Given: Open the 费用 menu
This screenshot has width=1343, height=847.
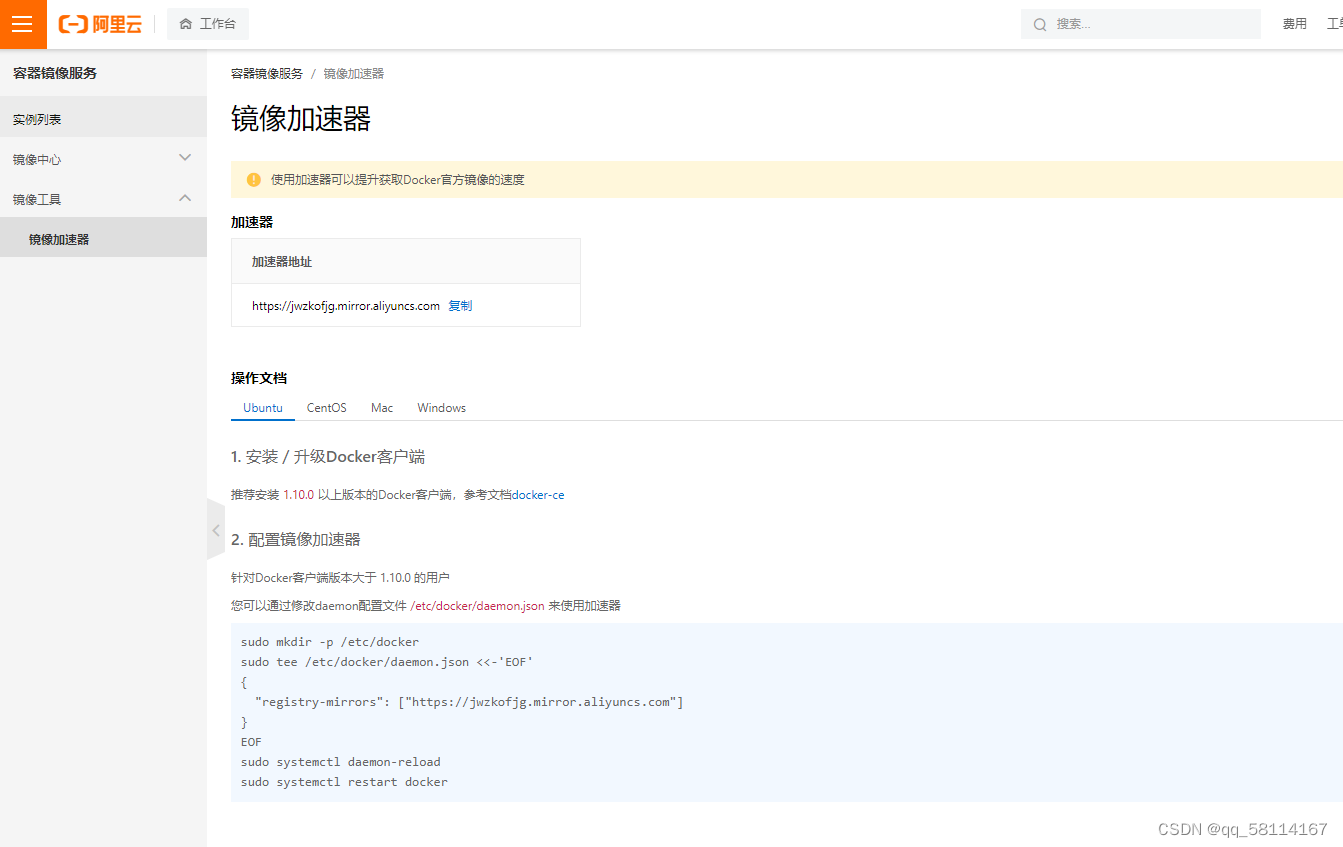Looking at the screenshot, I should coord(1295,24).
